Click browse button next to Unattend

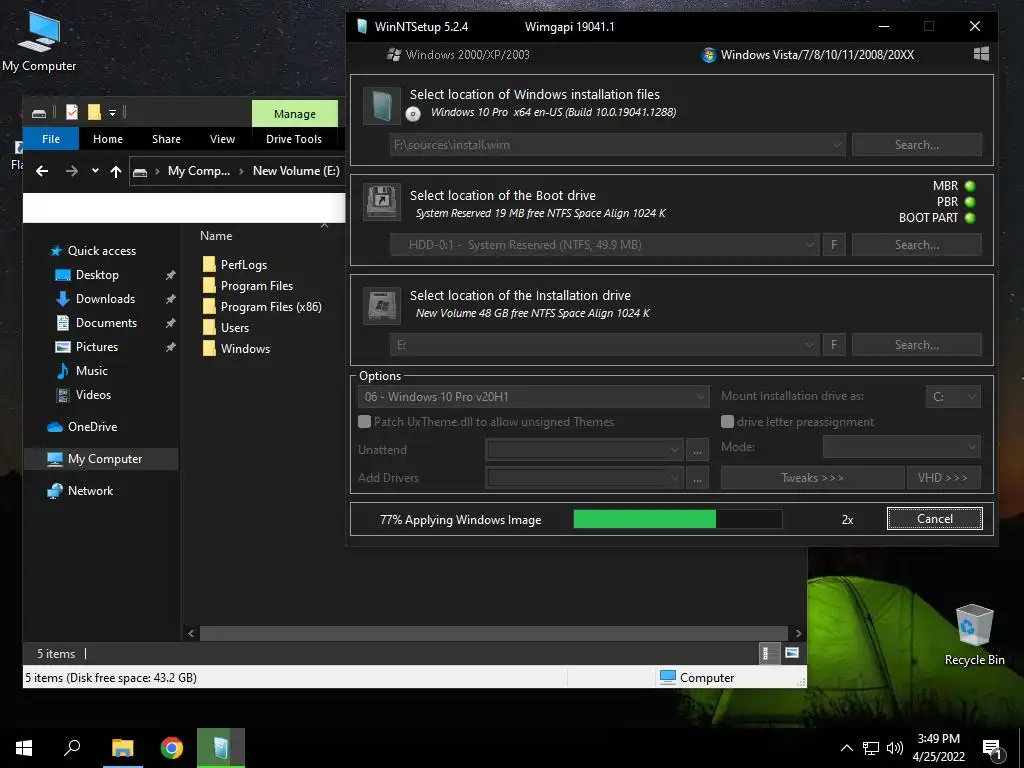(697, 450)
